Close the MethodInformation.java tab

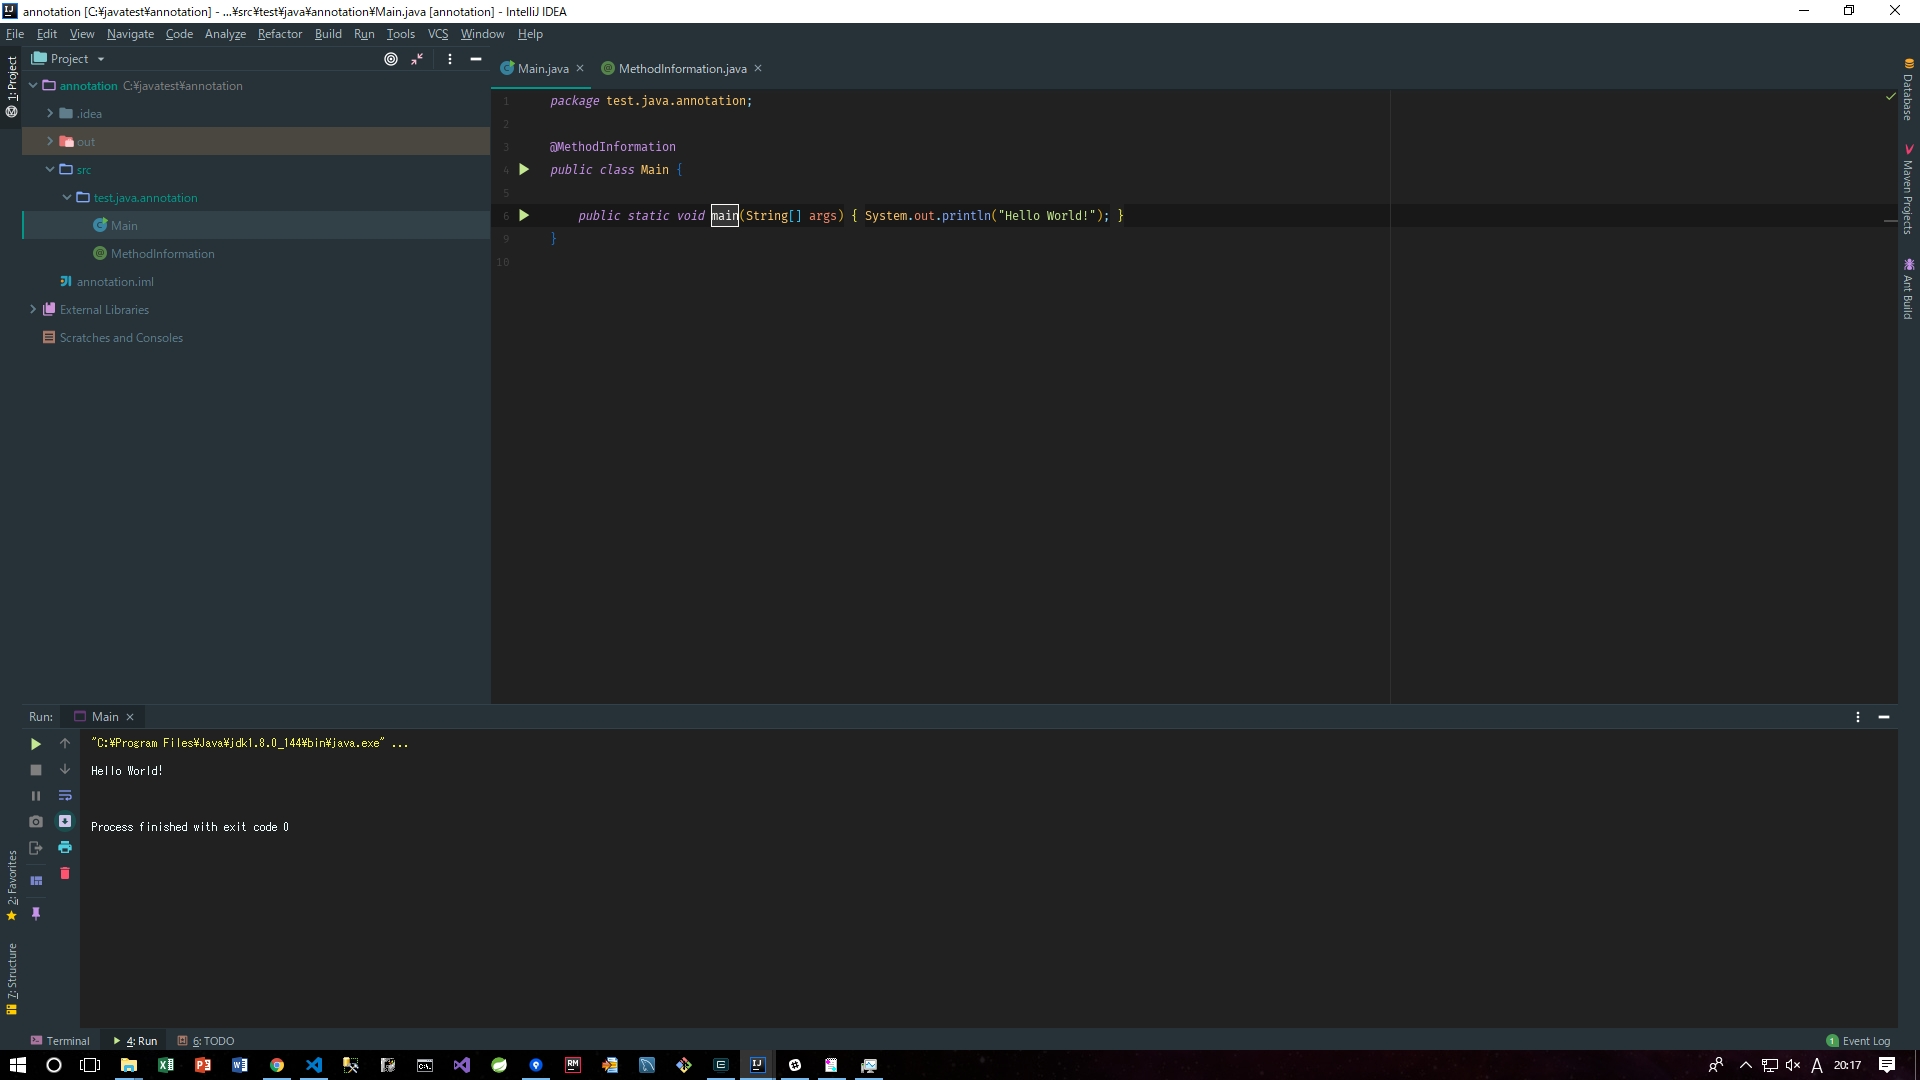pos(758,69)
